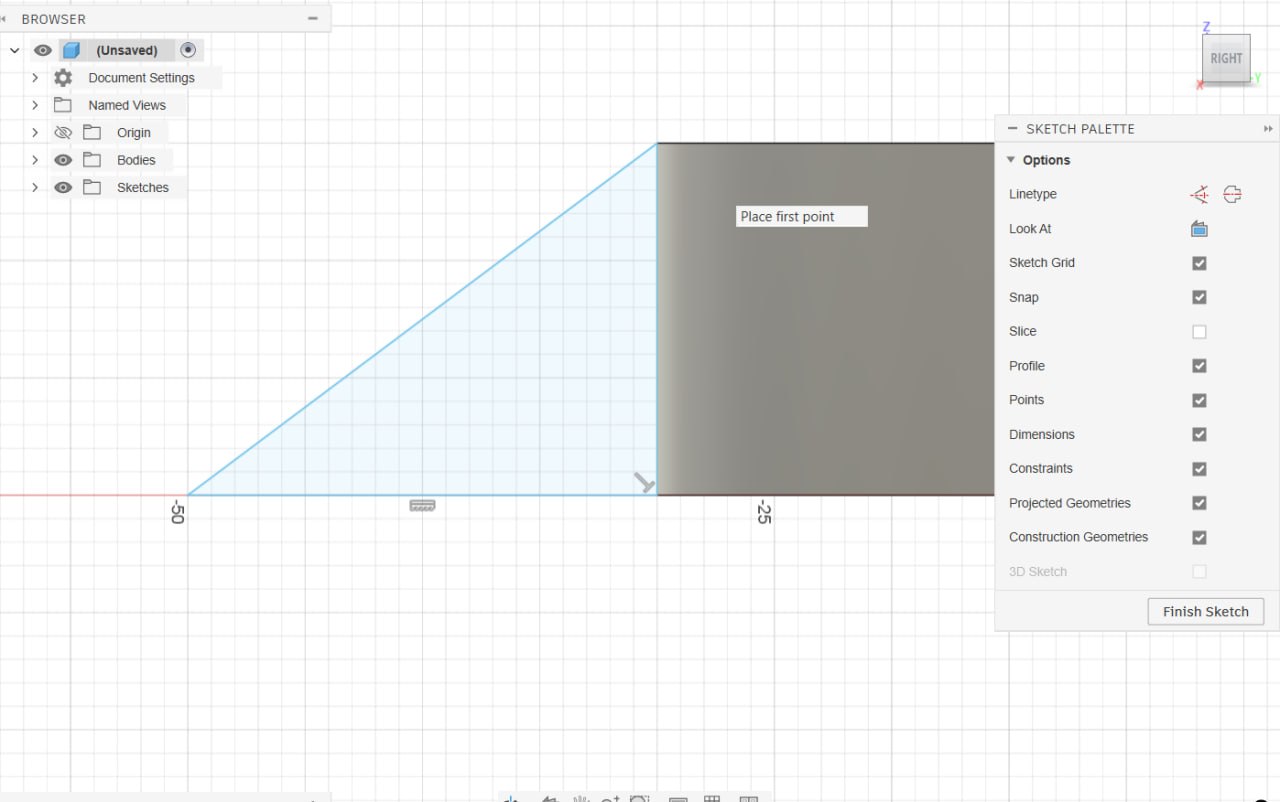The height and width of the screenshot is (802, 1280).
Task: Click the Bodies folder icon
Action: 92,160
